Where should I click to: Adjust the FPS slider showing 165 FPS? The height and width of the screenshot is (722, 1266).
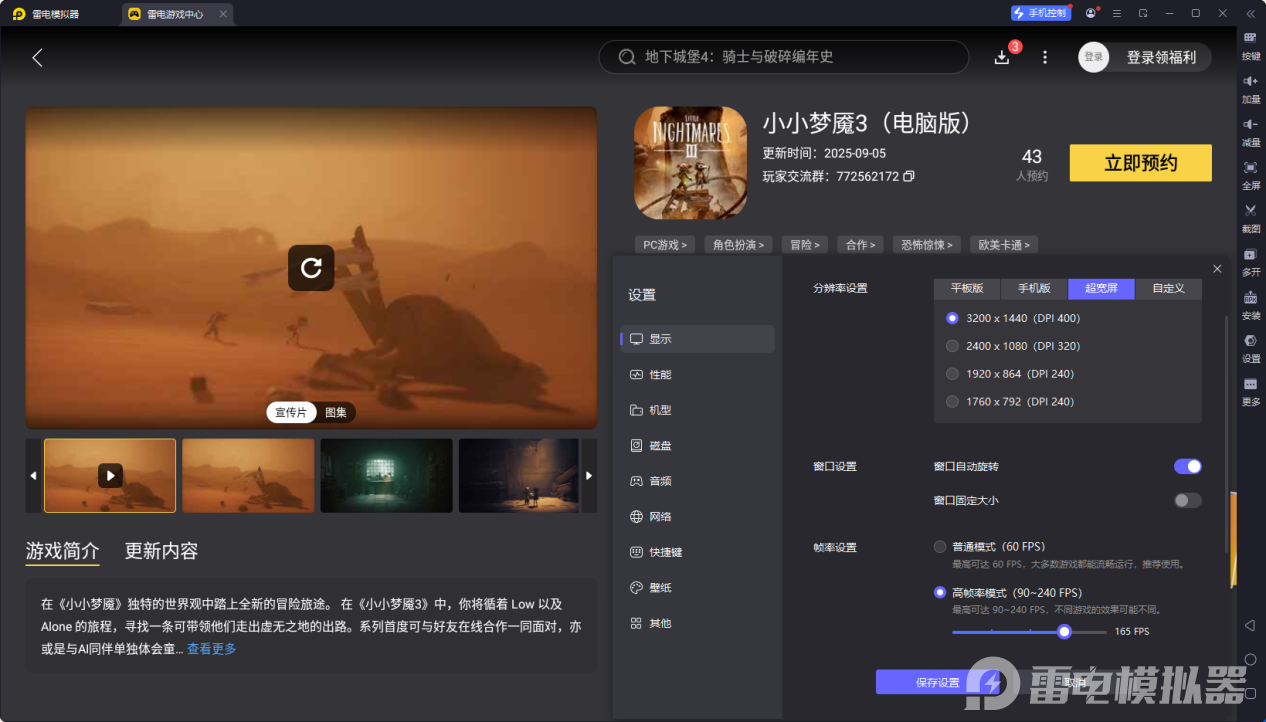tap(1063, 631)
